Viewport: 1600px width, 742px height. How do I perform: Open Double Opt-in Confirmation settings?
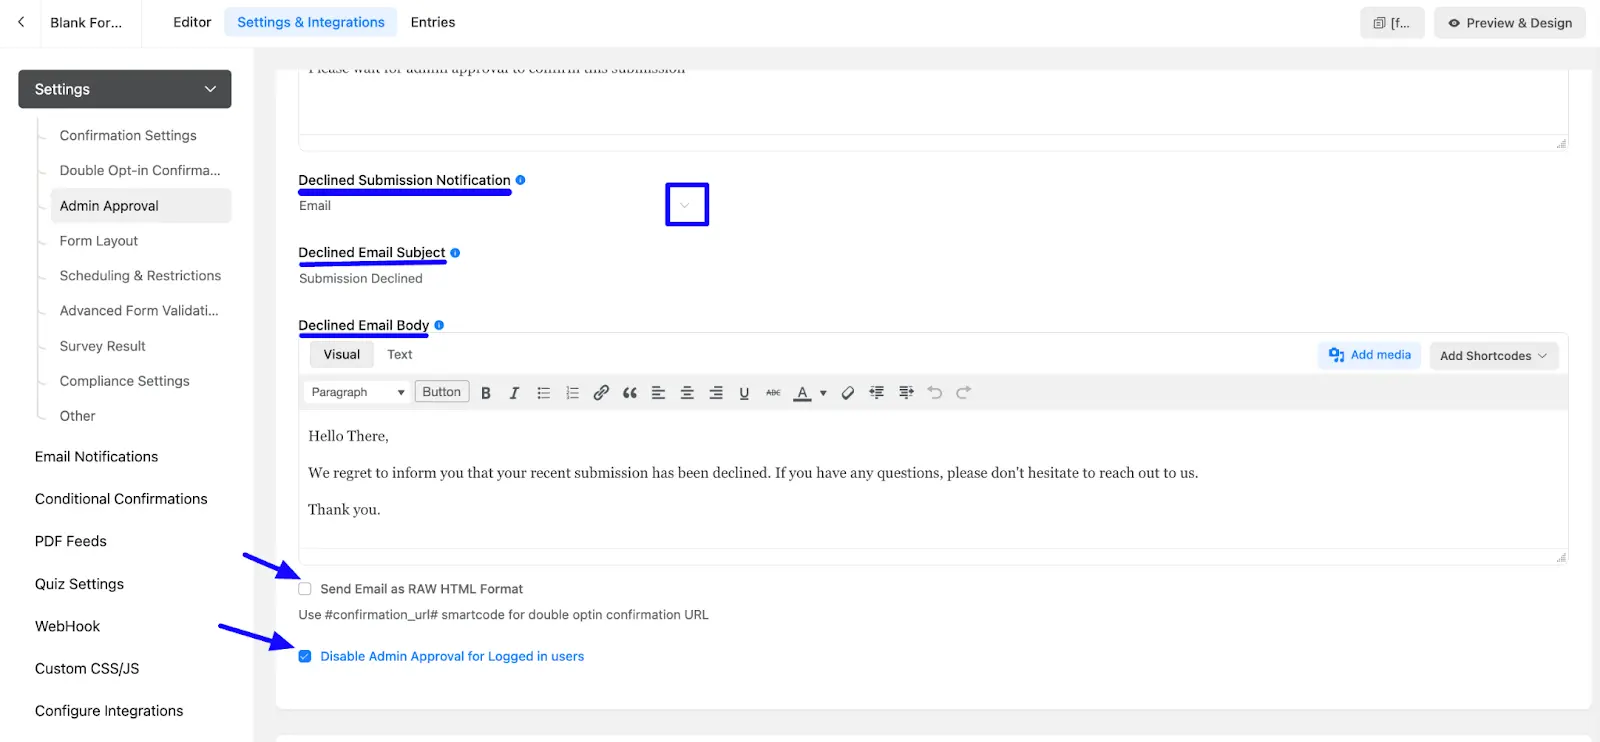pyautogui.click(x=140, y=171)
